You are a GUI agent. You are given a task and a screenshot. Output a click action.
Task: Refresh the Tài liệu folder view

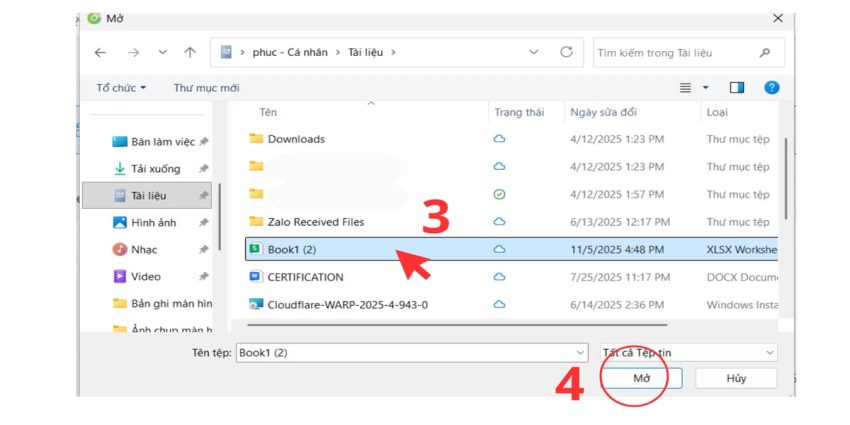tap(566, 52)
